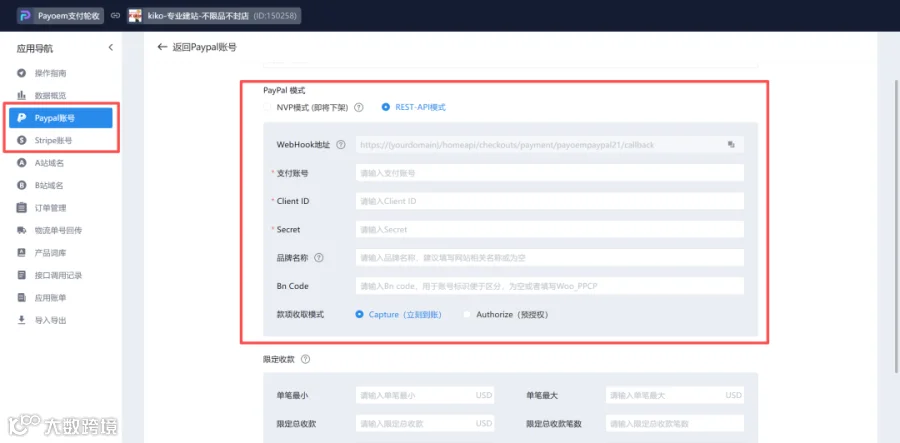The height and width of the screenshot is (443, 900).
Task: Click the help icon beside 限定收款
Action: click(305, 359)
